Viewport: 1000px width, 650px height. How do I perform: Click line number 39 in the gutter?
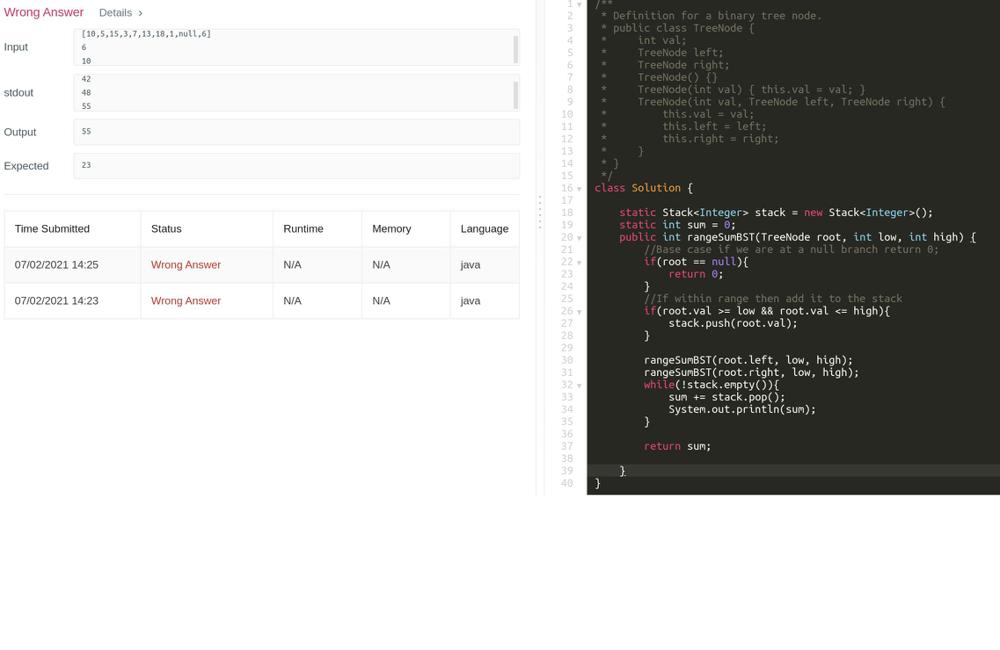[566, 471]
